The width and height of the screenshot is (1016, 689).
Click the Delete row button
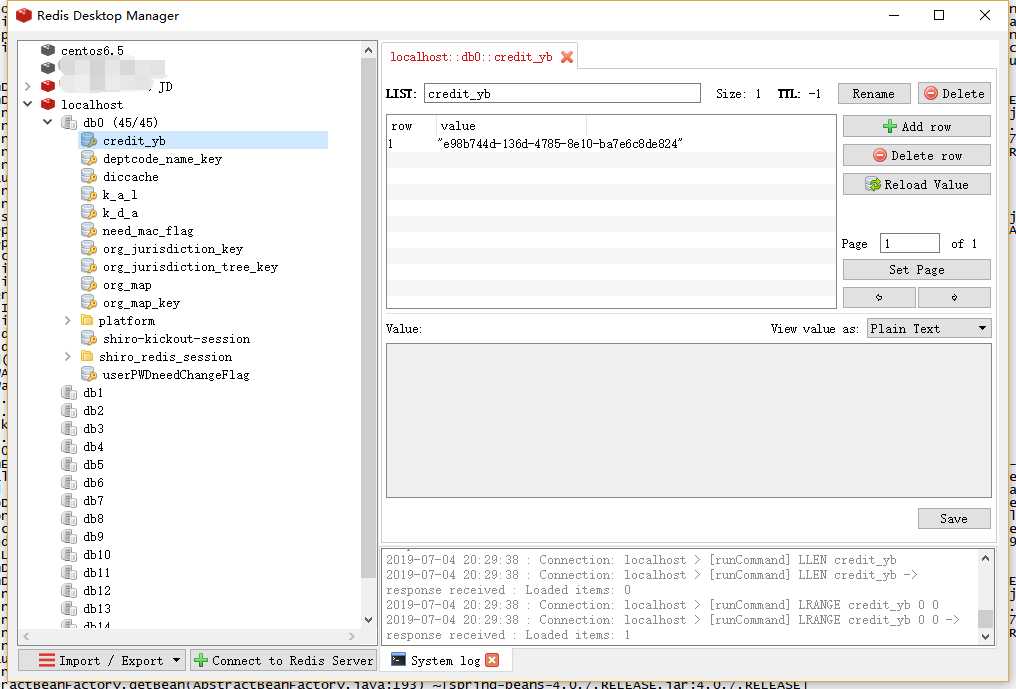pyautogui.click(x=916, y=156)
